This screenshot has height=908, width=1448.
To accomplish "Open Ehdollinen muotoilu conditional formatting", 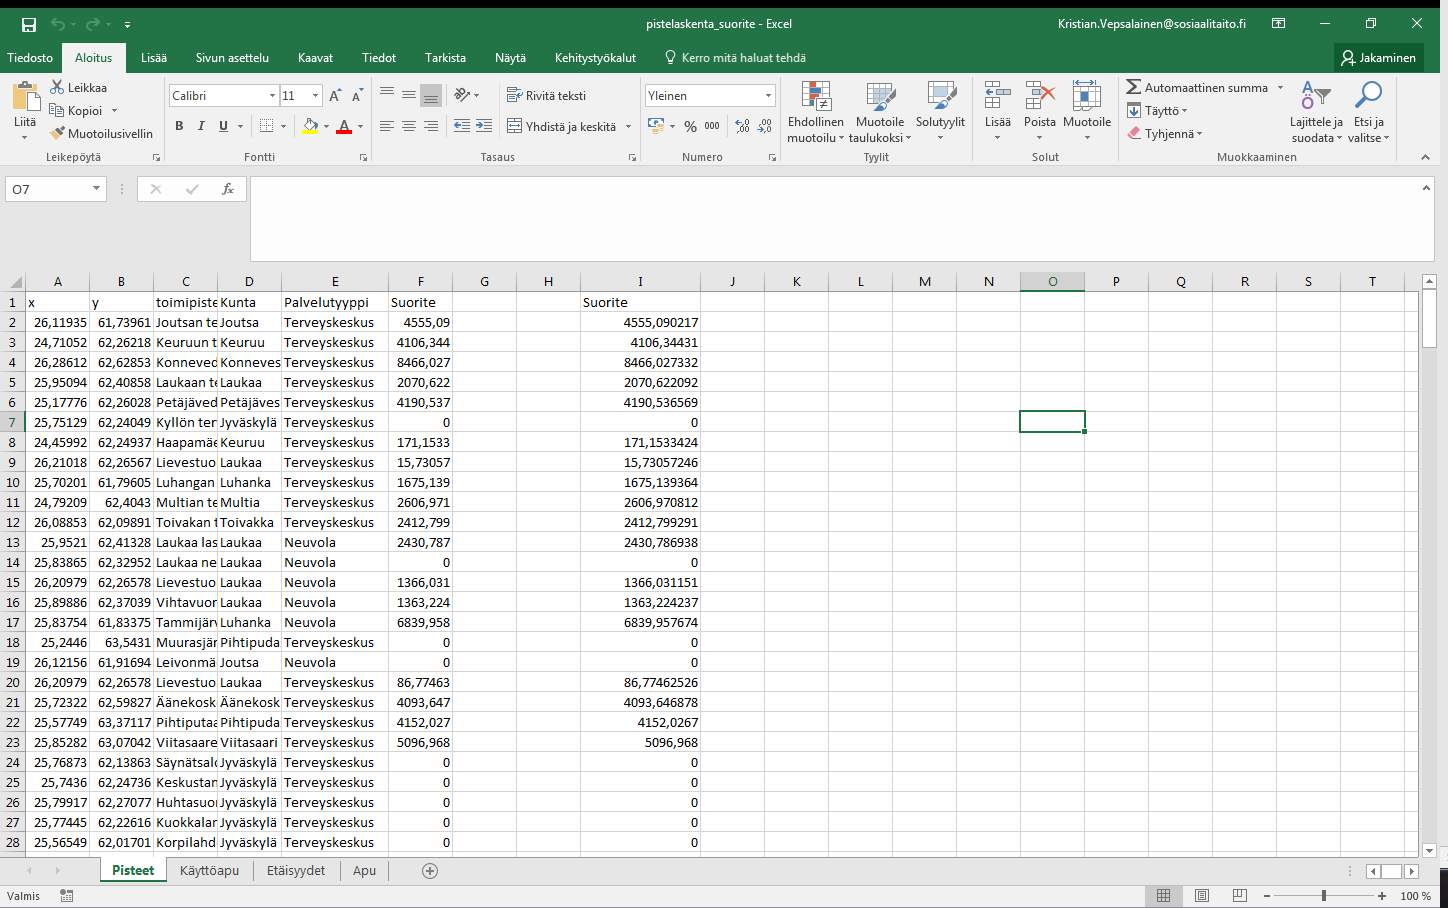I will click(816, 112).
